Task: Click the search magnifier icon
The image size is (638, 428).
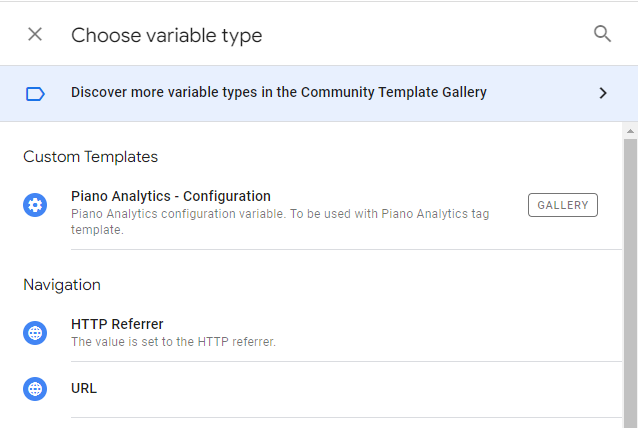Action: (602, 34)
